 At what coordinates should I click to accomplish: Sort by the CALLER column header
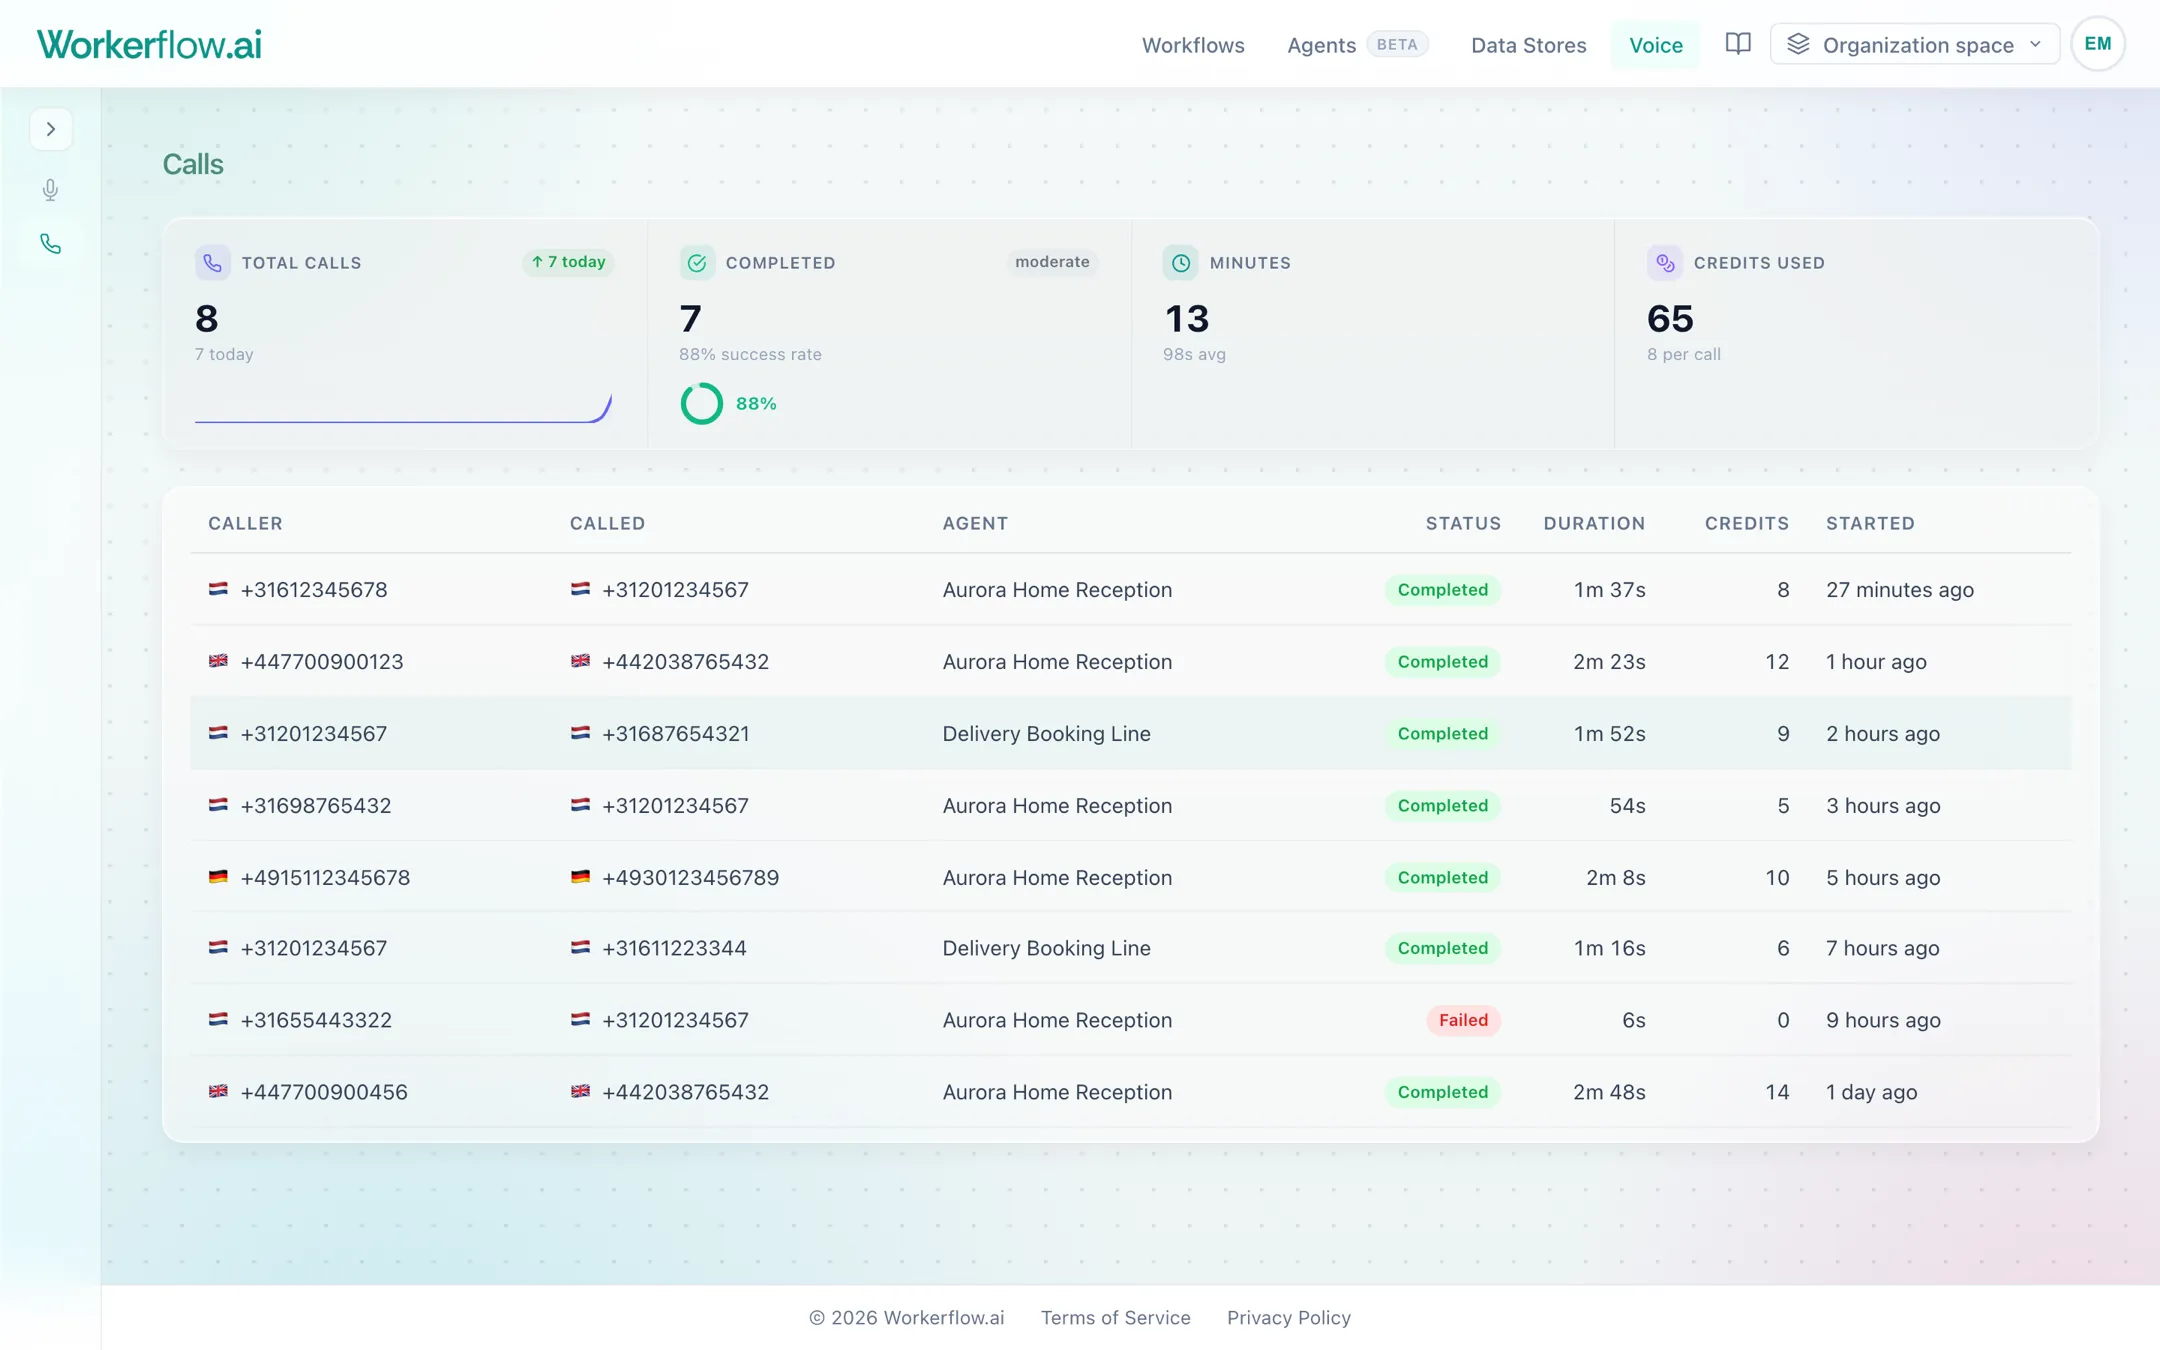click(245, 523)
